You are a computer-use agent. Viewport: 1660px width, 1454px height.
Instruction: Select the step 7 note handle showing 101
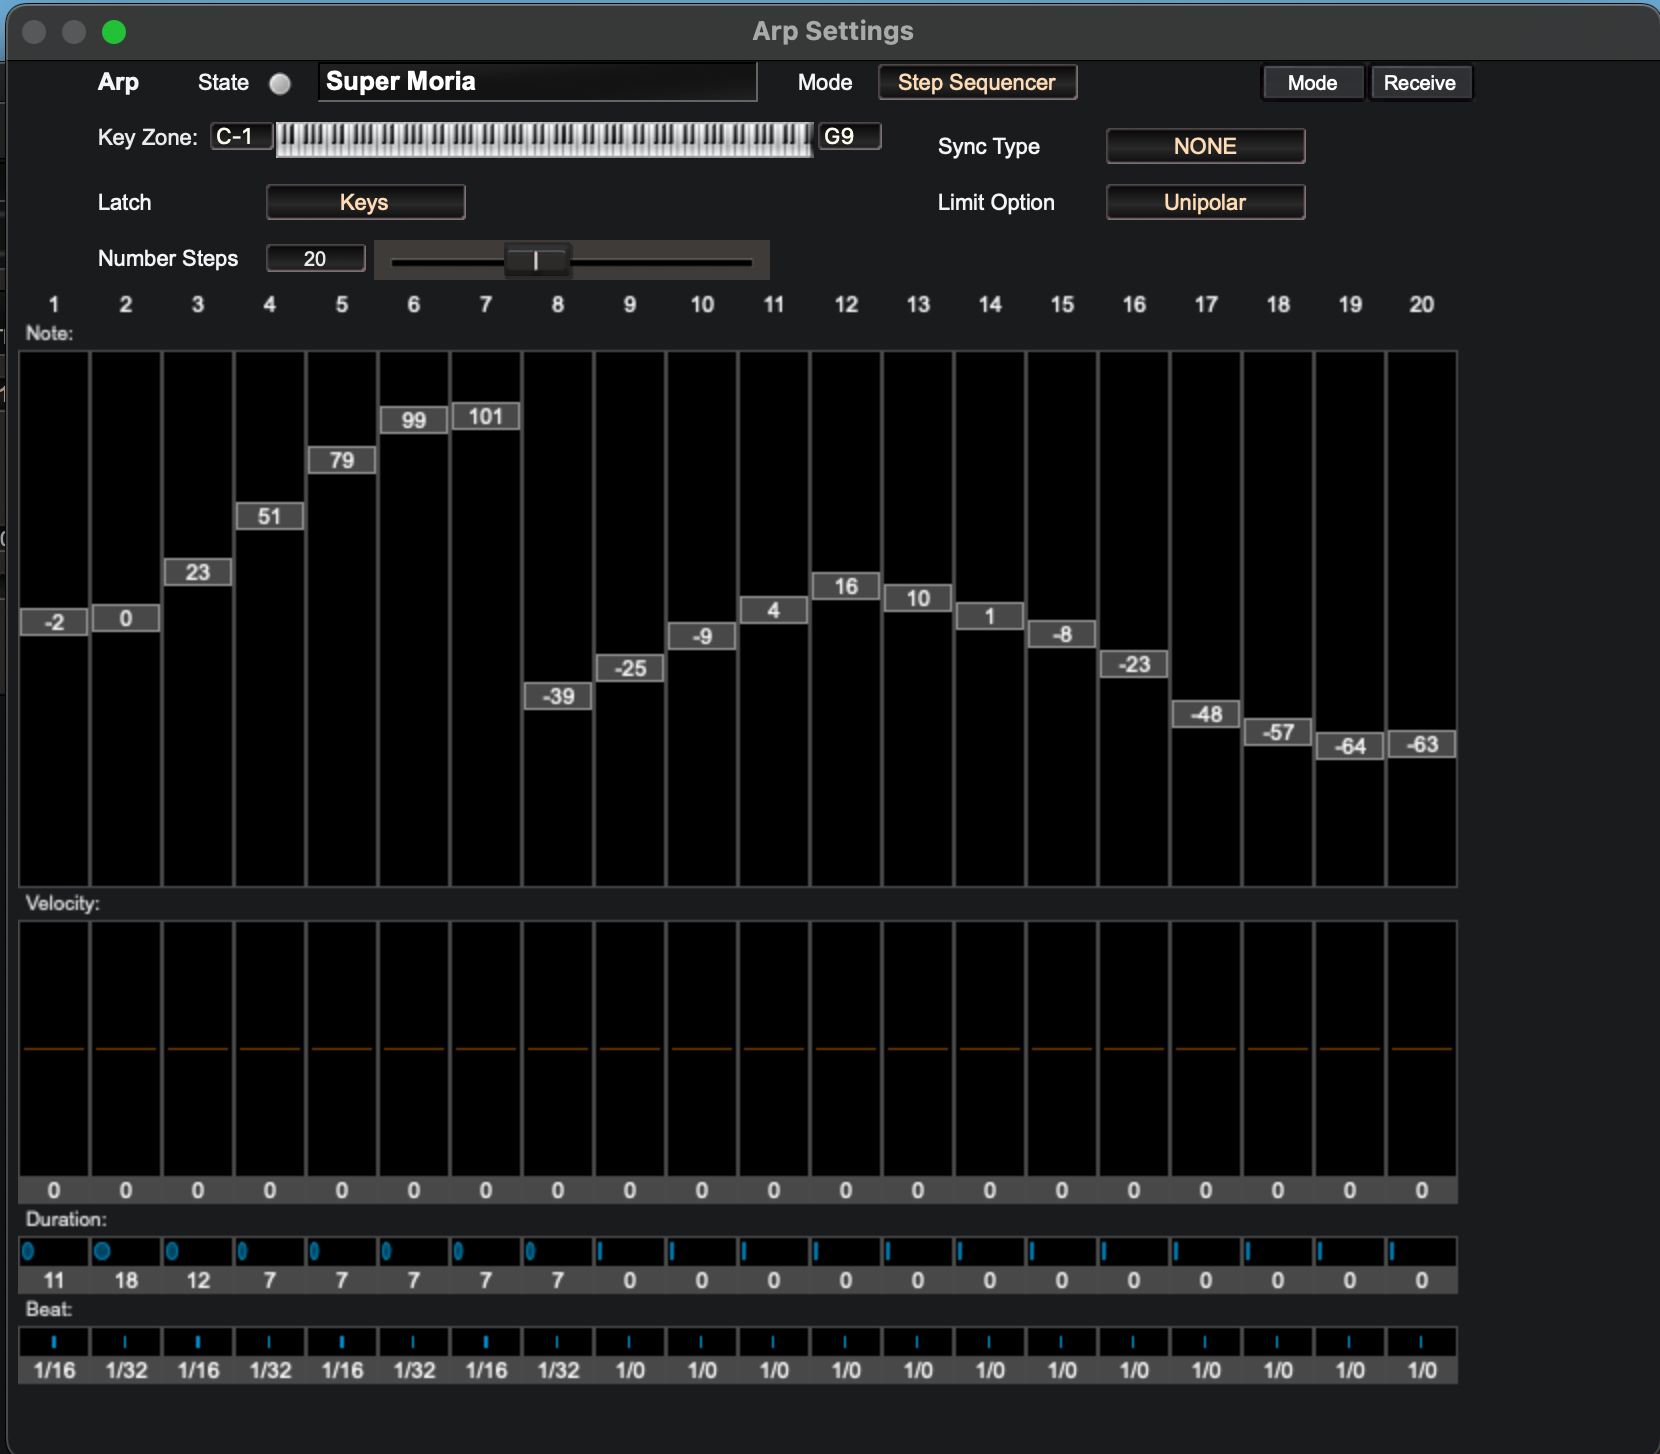pyautogui.click(x=485, y=416)
